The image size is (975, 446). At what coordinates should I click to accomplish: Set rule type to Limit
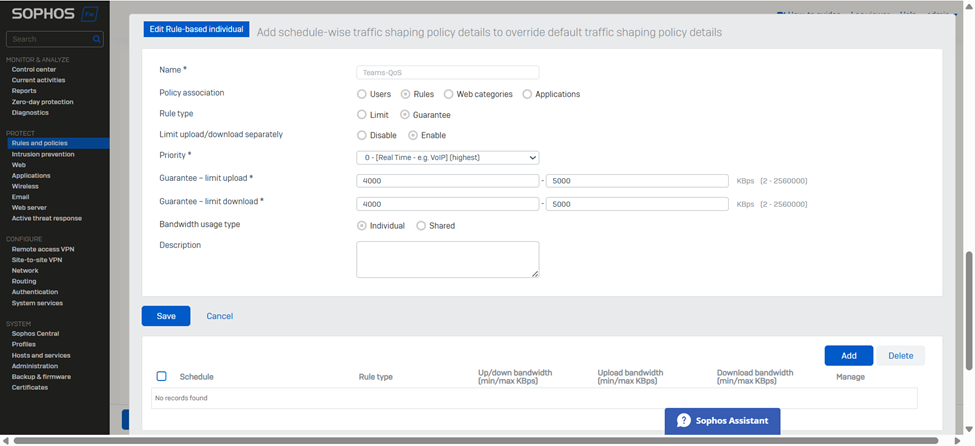coord(362,115)
